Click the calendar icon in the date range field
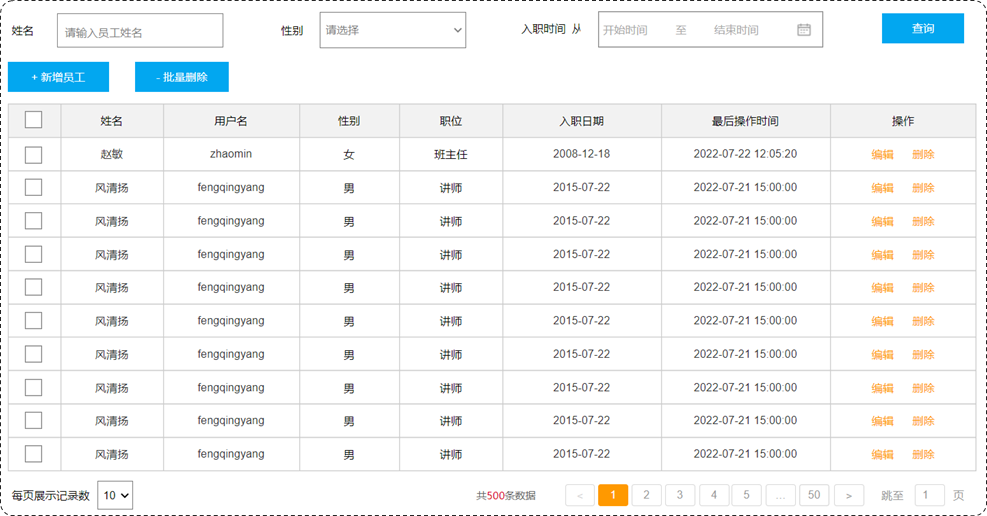The height and width of the screenshot is (516, 987). 804,30
